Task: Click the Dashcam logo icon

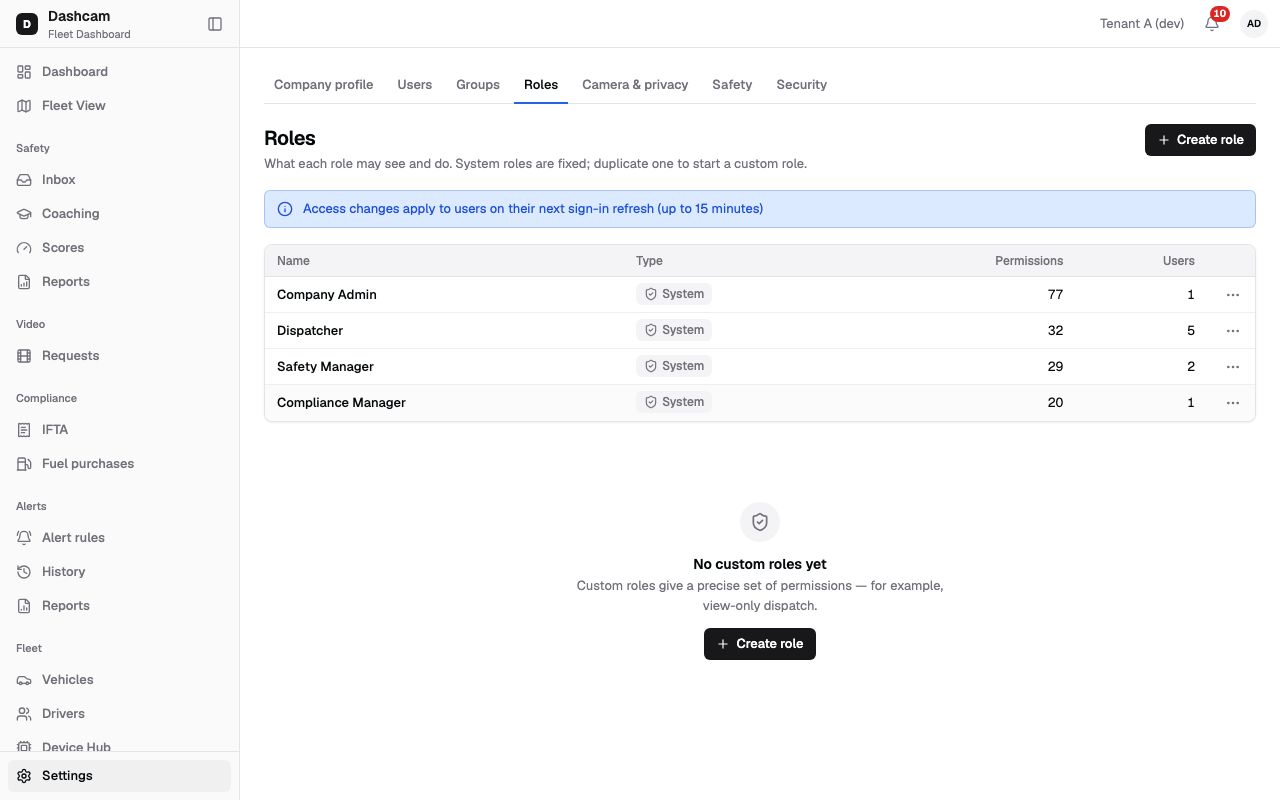Action: 27,24
